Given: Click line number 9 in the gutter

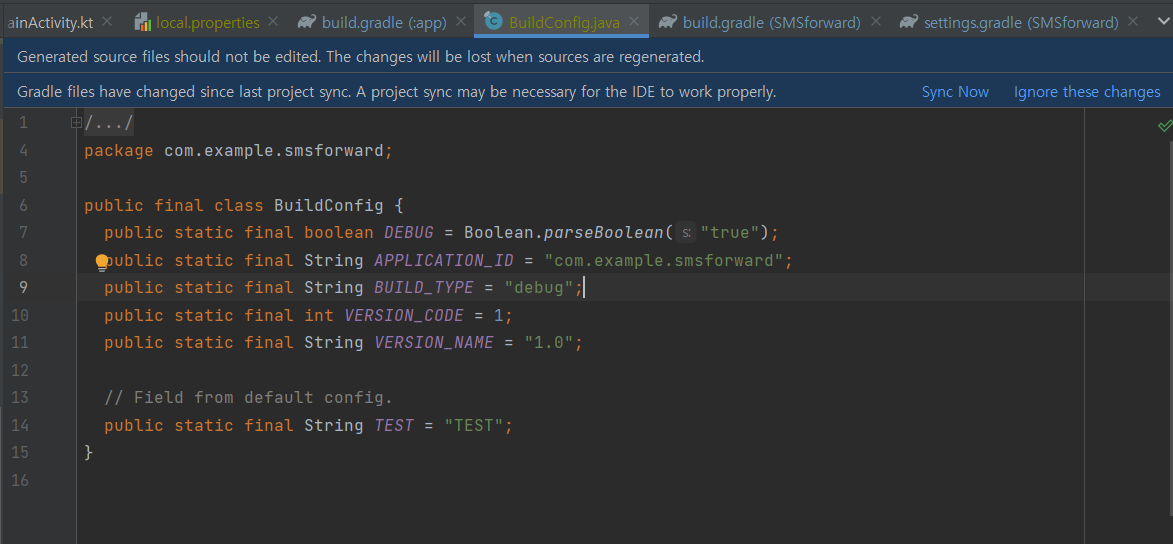Looking at the screenshot, I should (23, 287).
